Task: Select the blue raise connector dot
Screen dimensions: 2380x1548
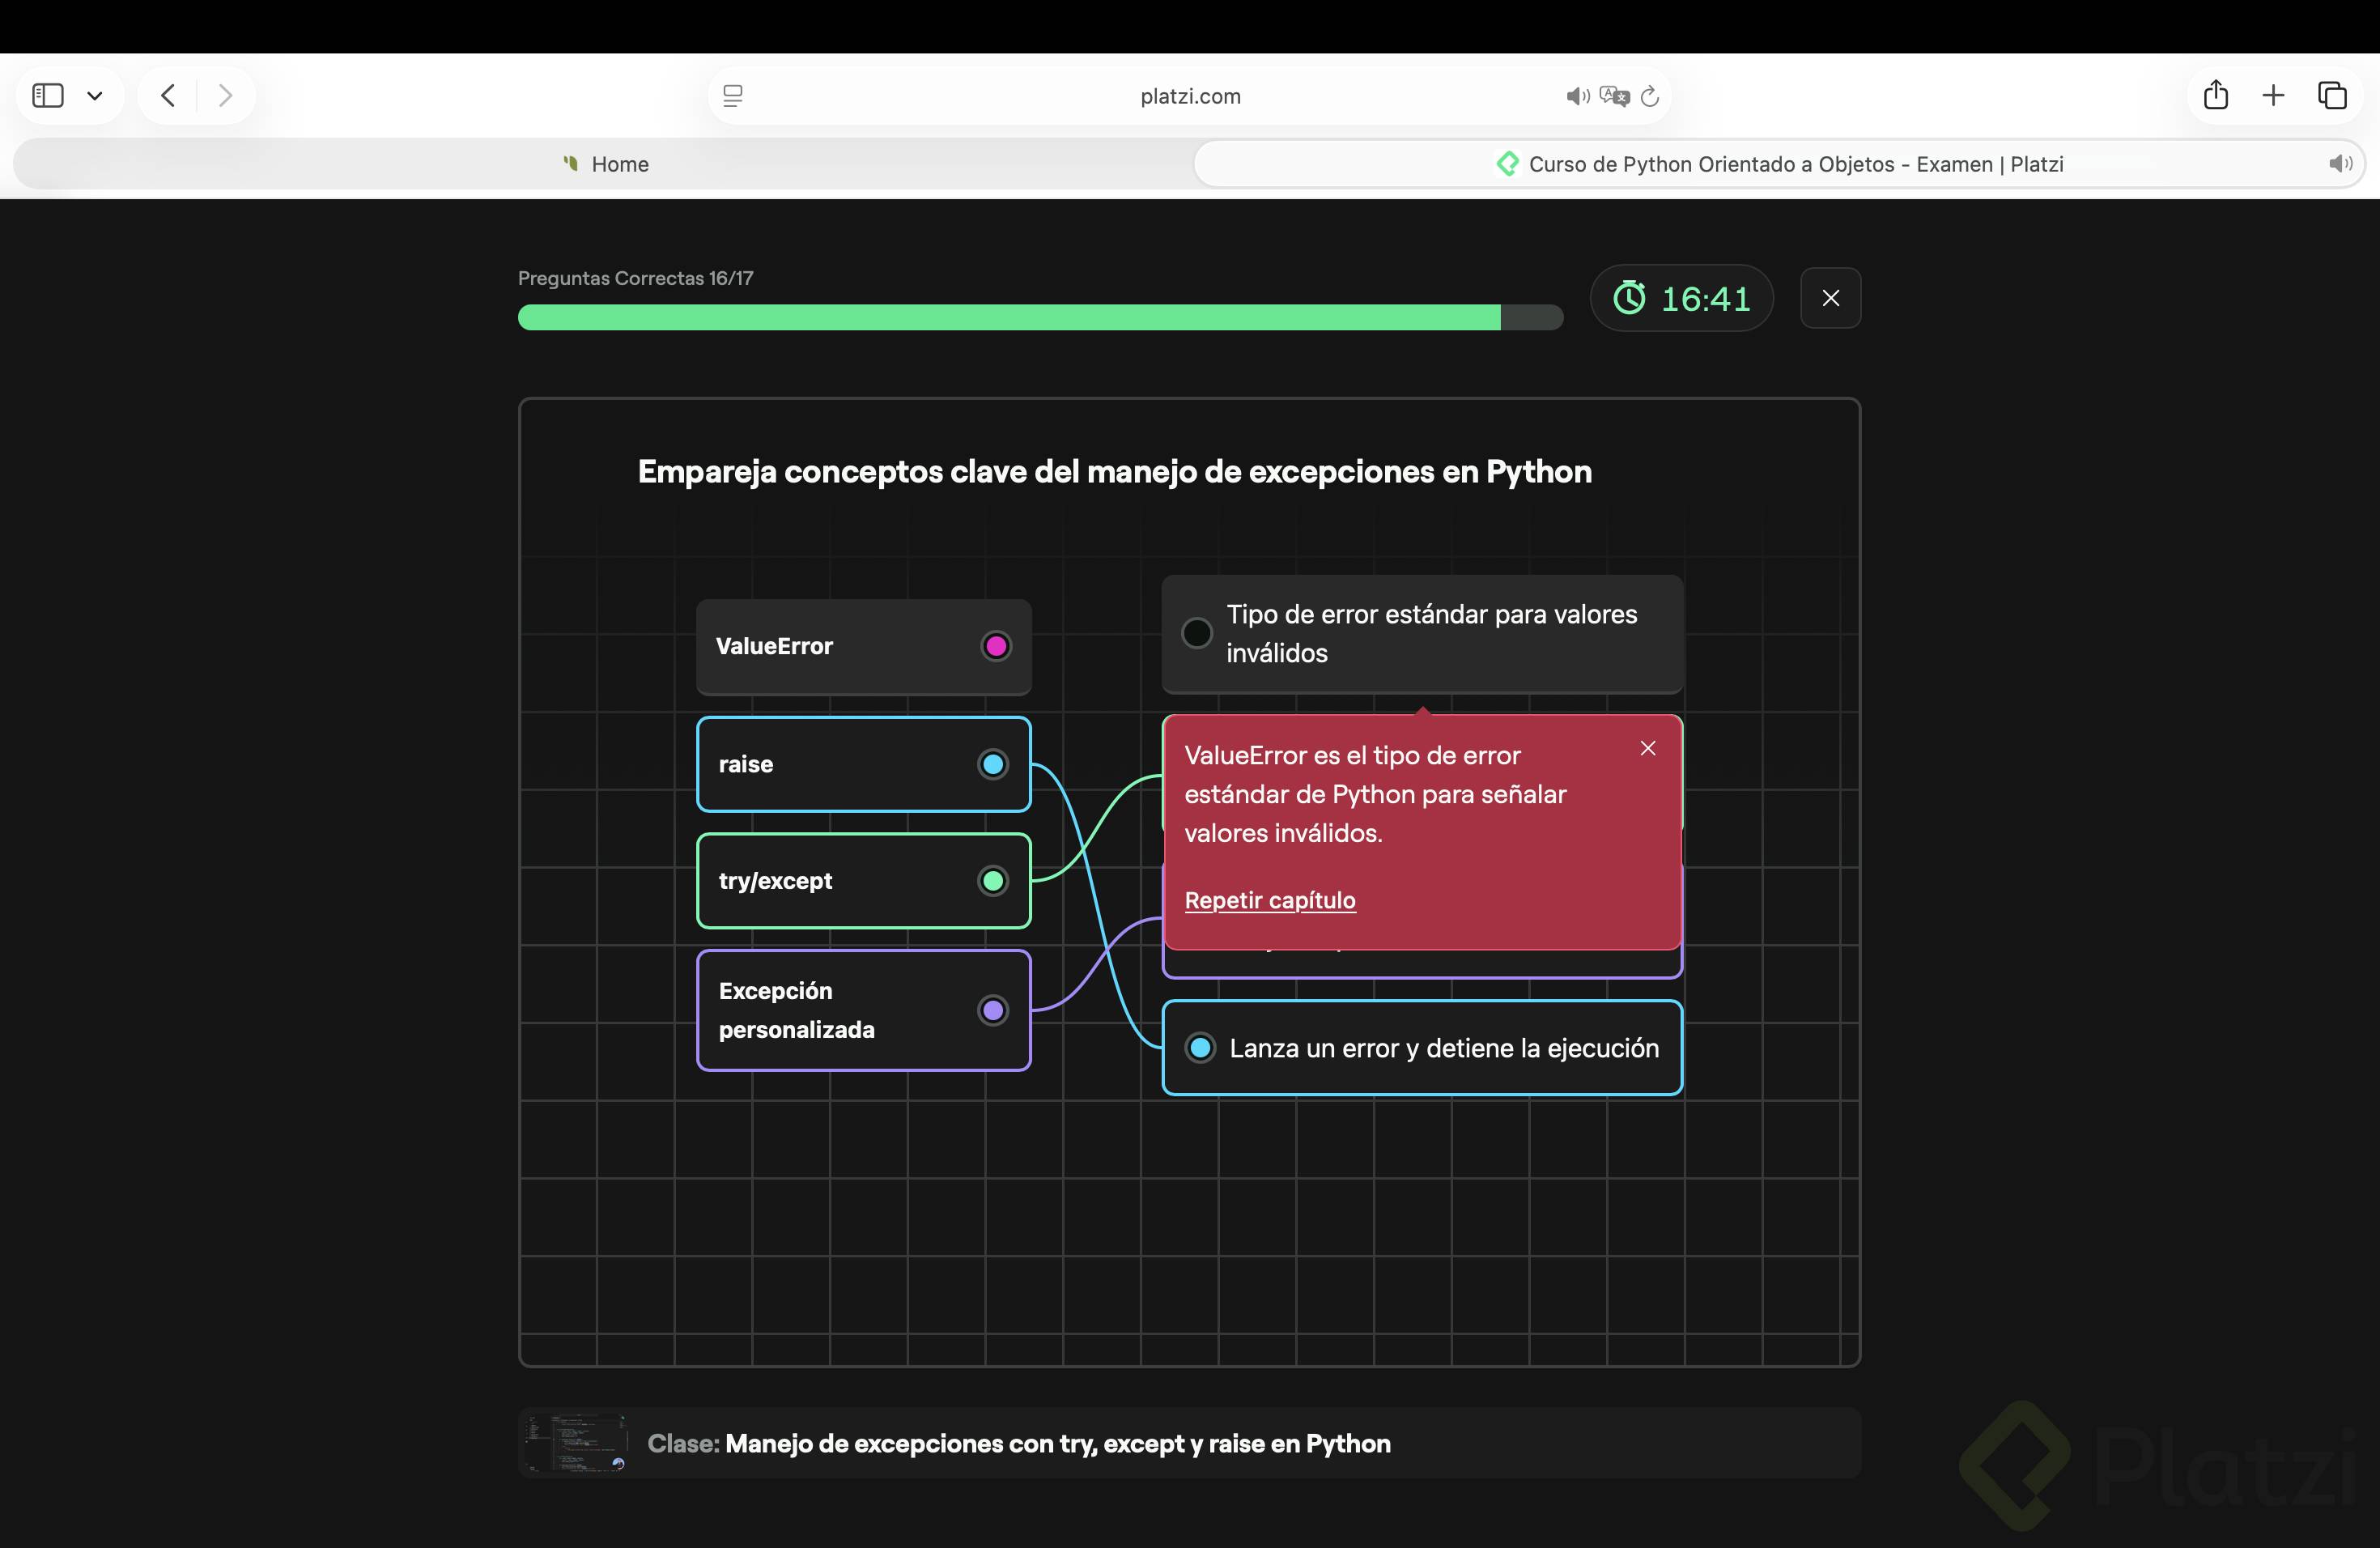Action: point(992,764)
